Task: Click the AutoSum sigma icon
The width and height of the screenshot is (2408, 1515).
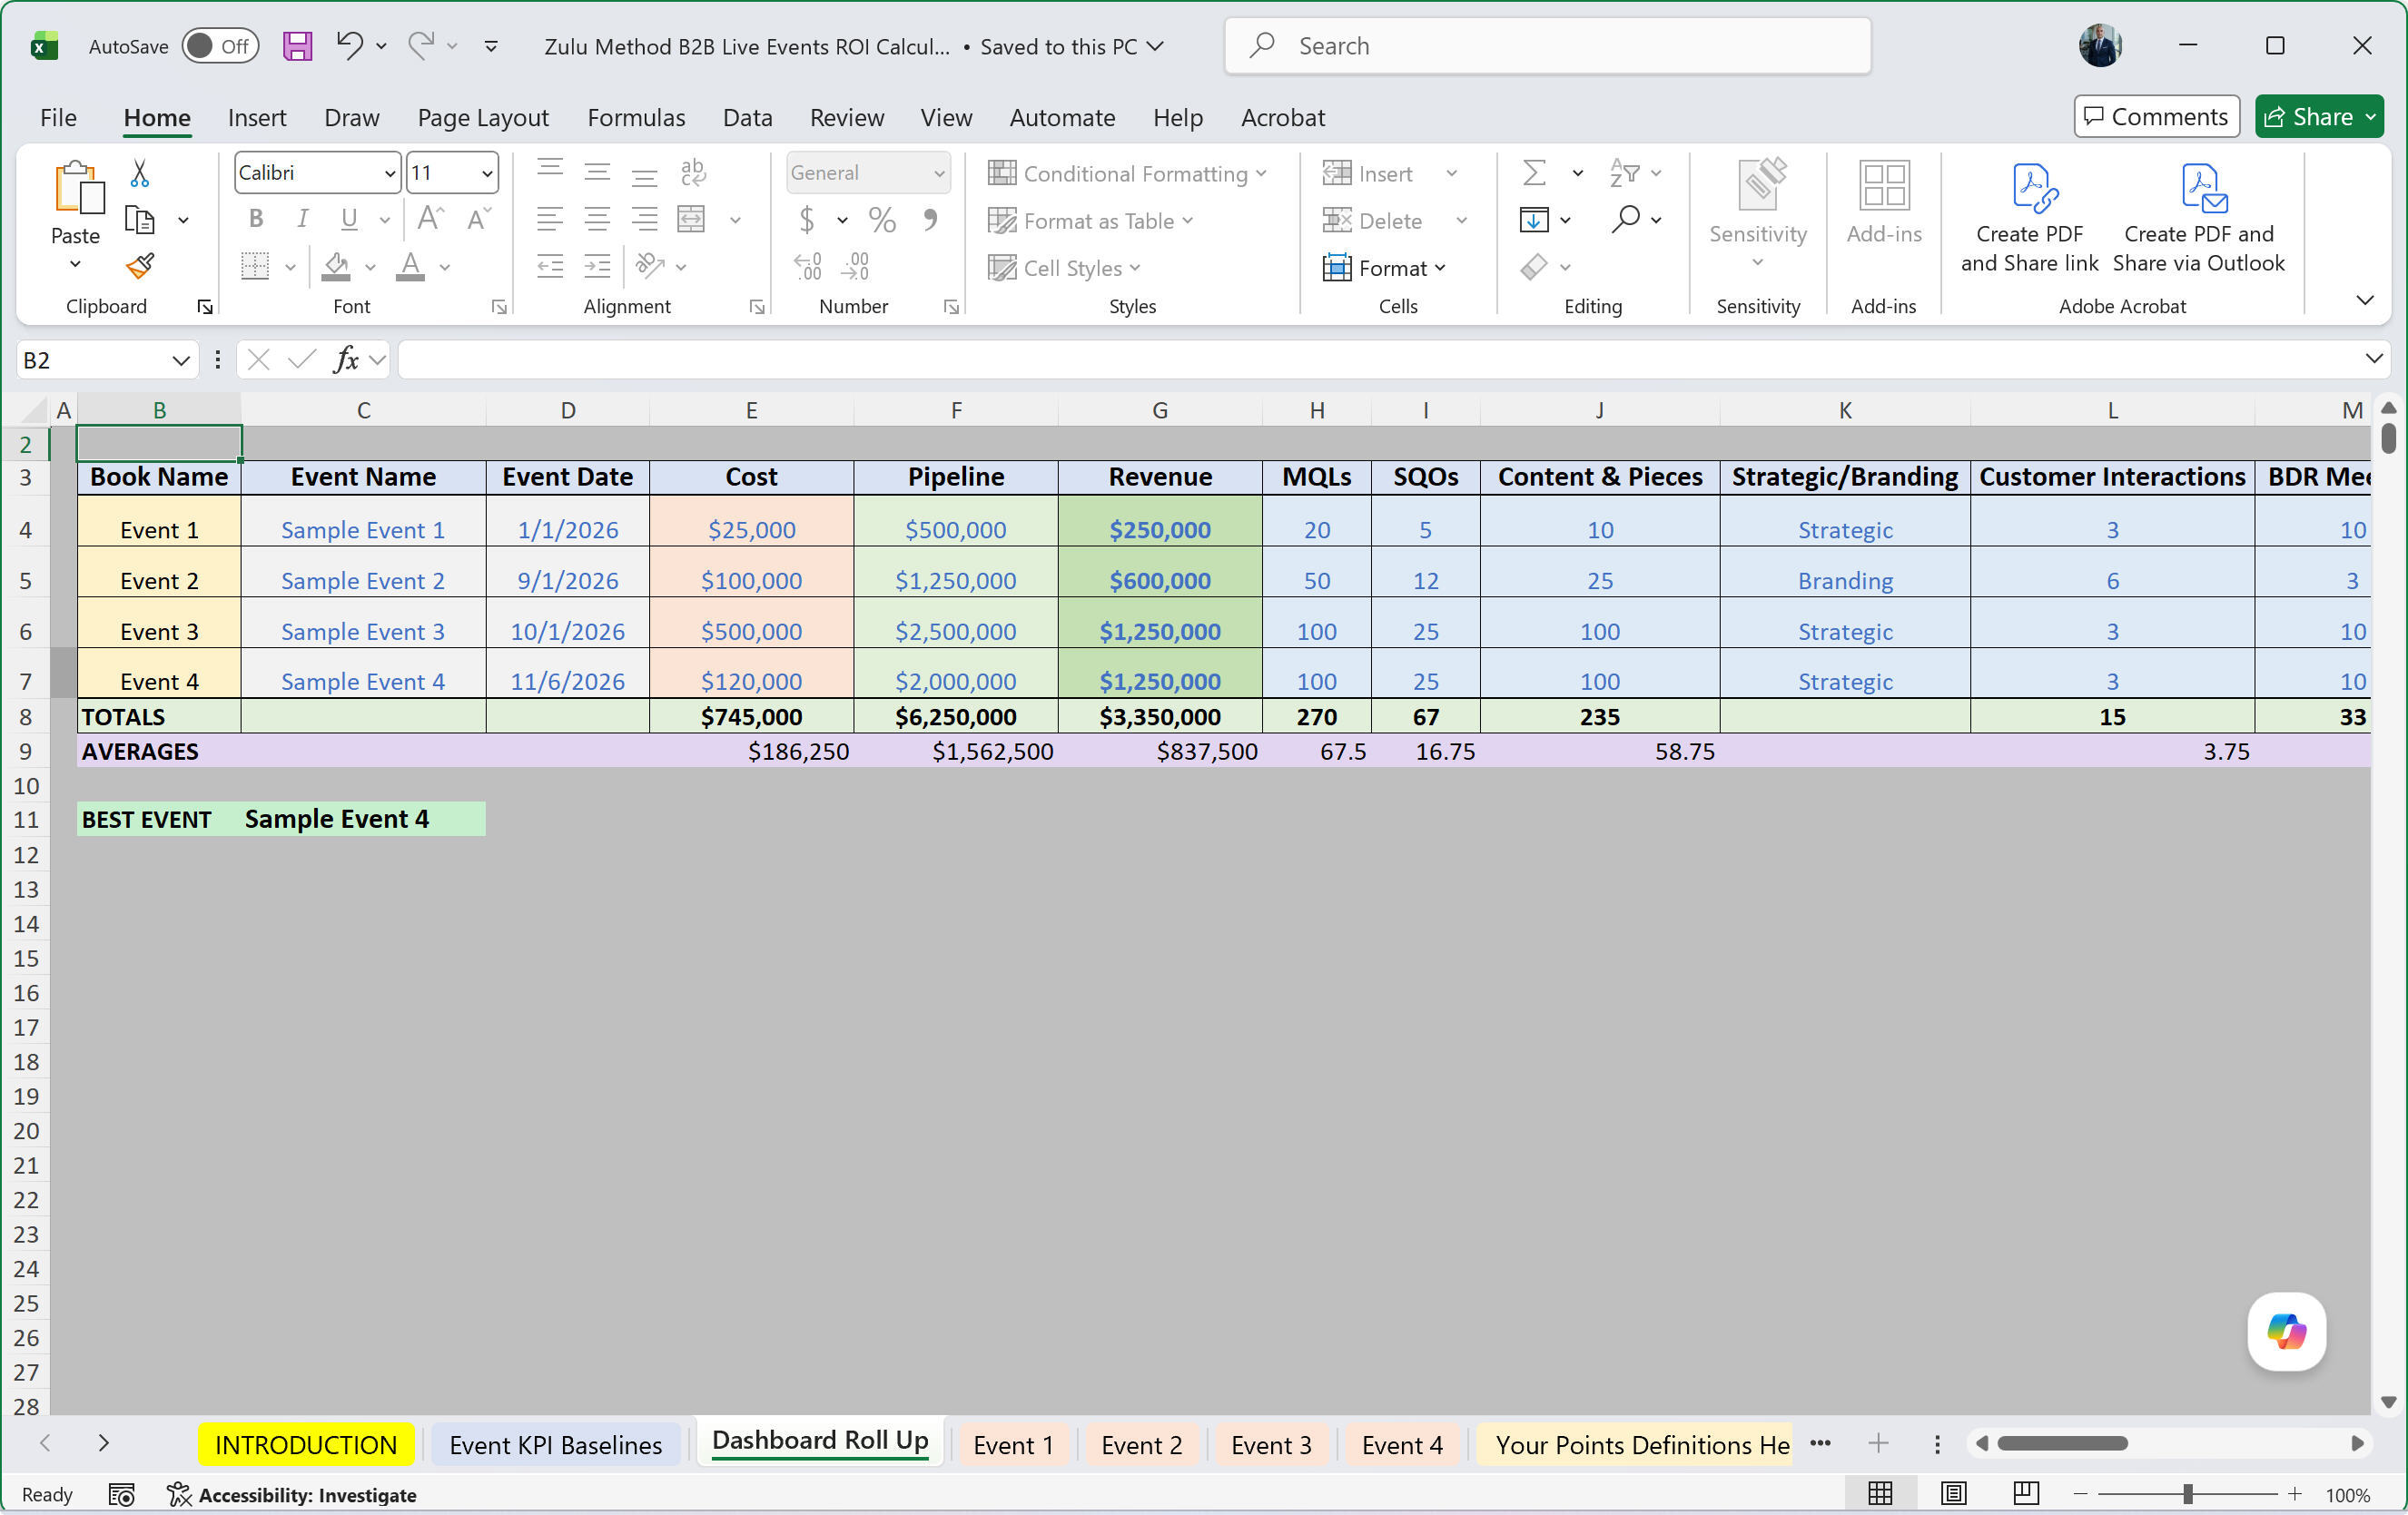Action: click(x=1534, y=173)
